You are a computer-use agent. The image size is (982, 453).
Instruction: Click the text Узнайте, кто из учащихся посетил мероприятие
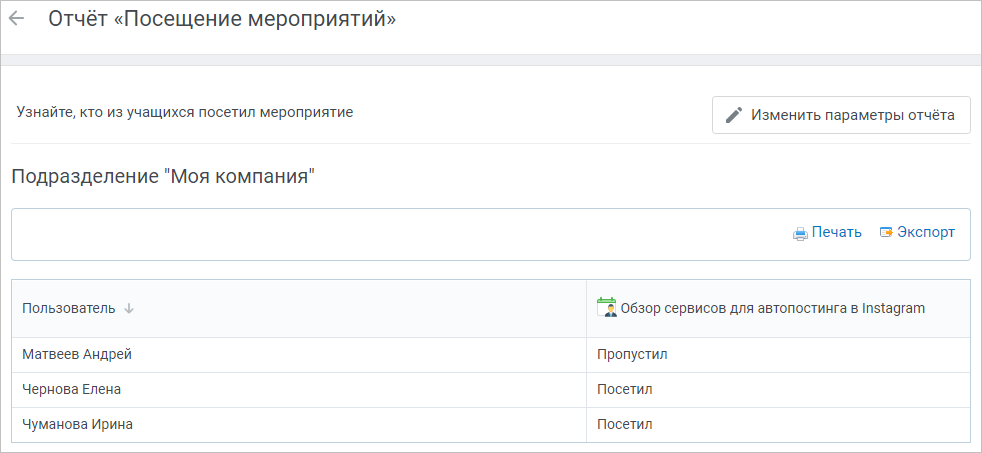click(x=185, y=113)
